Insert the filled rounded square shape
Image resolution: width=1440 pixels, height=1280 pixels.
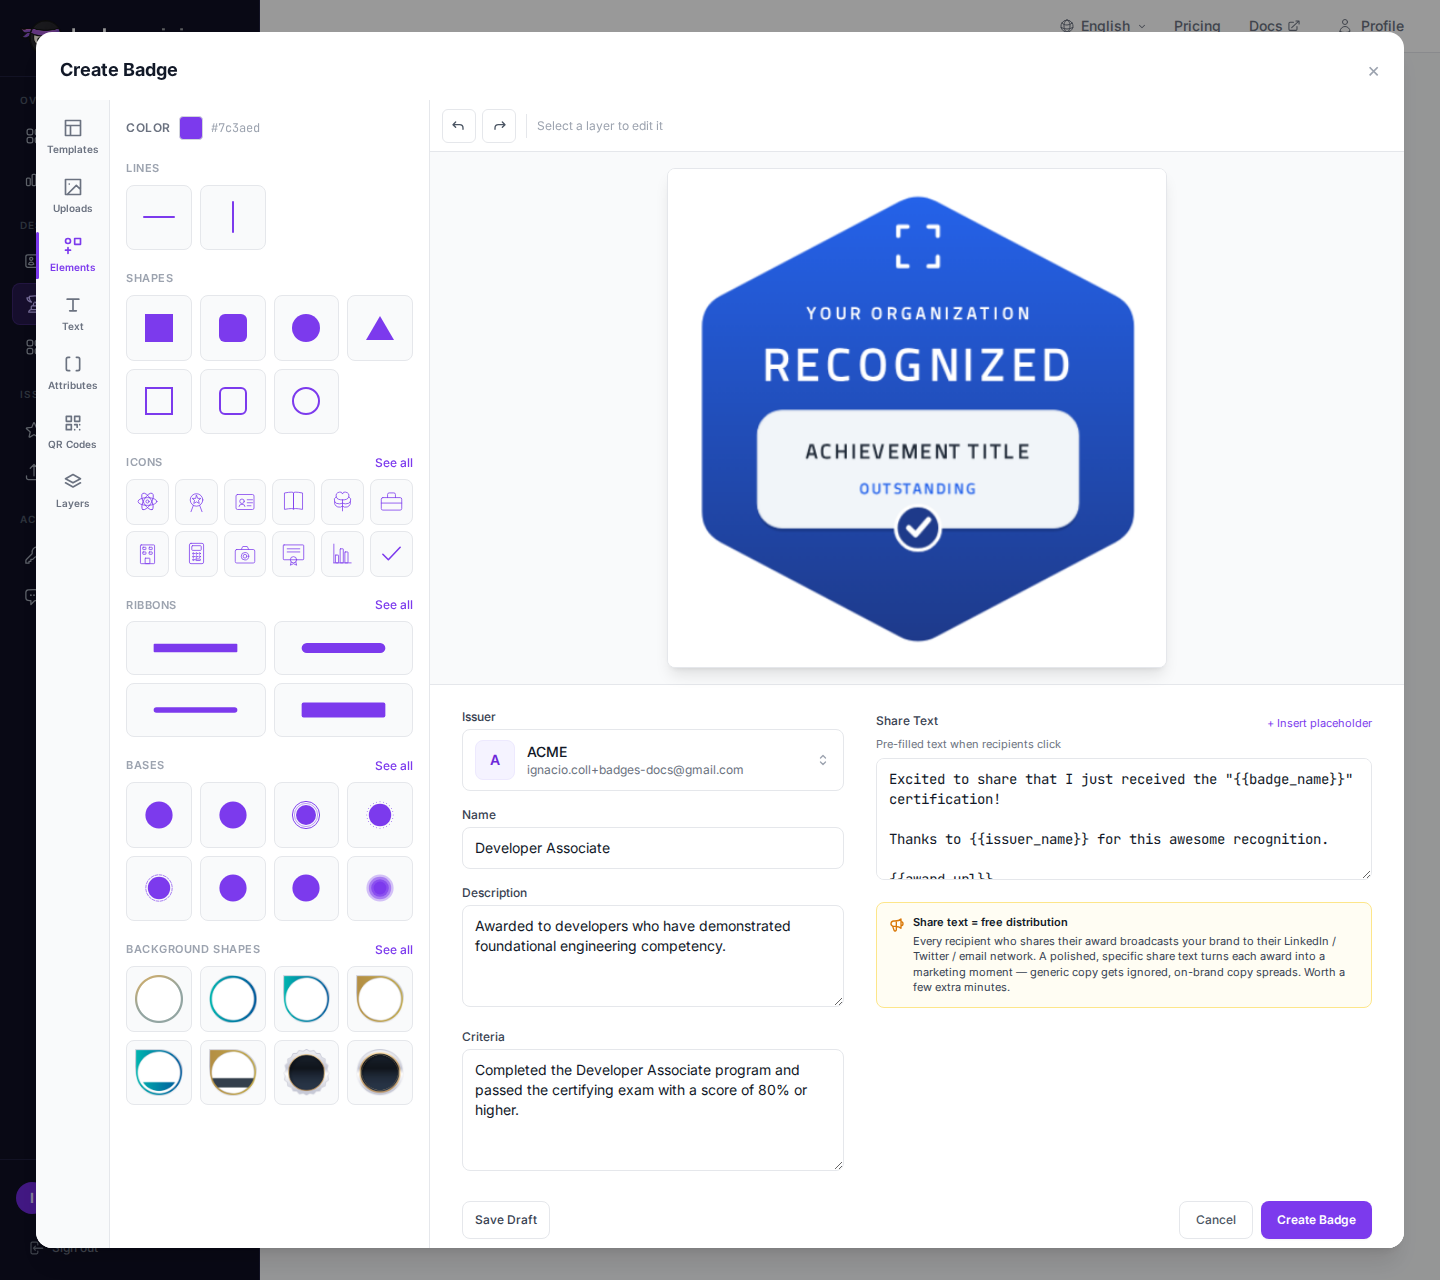point(233,328)
